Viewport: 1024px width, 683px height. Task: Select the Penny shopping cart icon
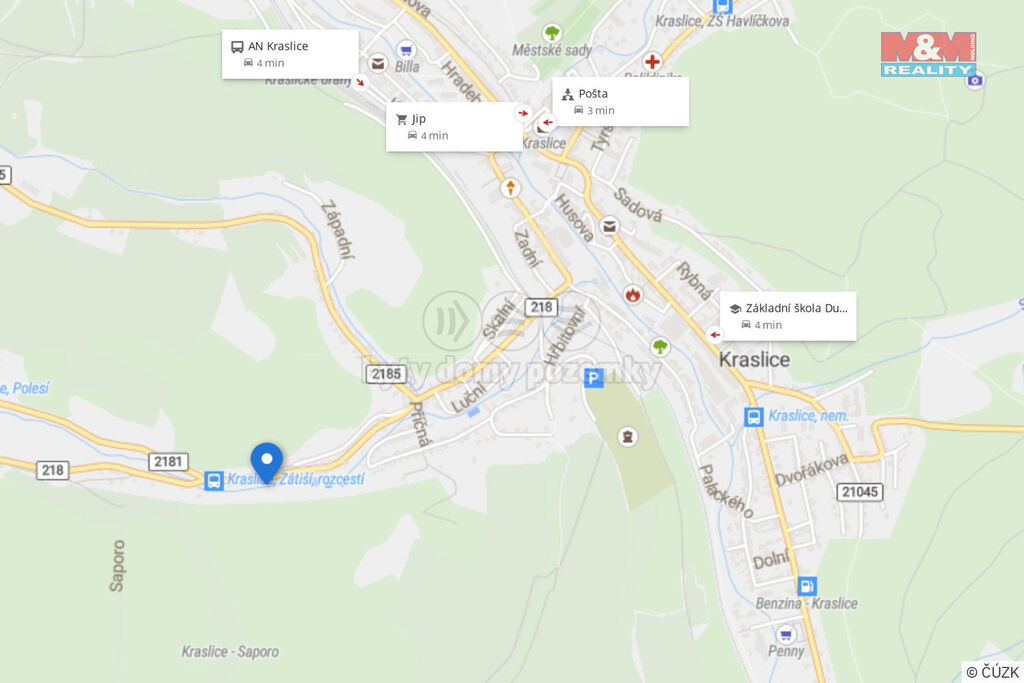pos(786,633)
